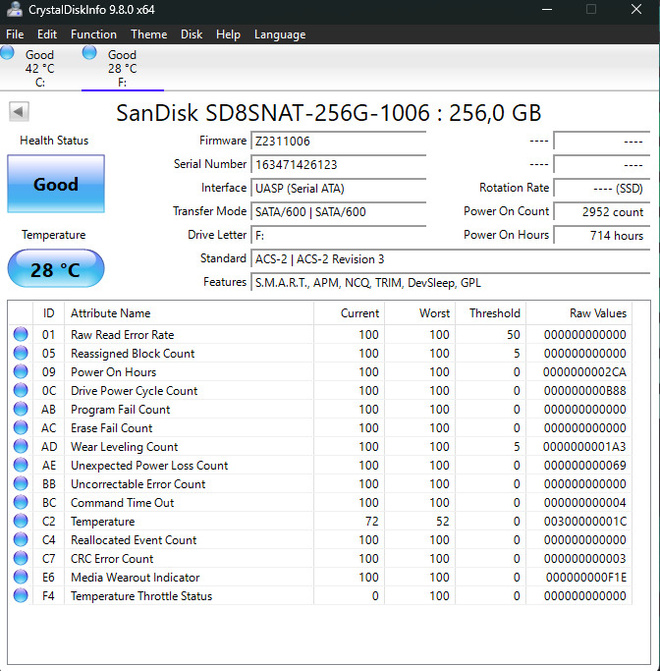Open the Disk menu
660x671 pixels.
pyautogui.click(x=191, y=34)
